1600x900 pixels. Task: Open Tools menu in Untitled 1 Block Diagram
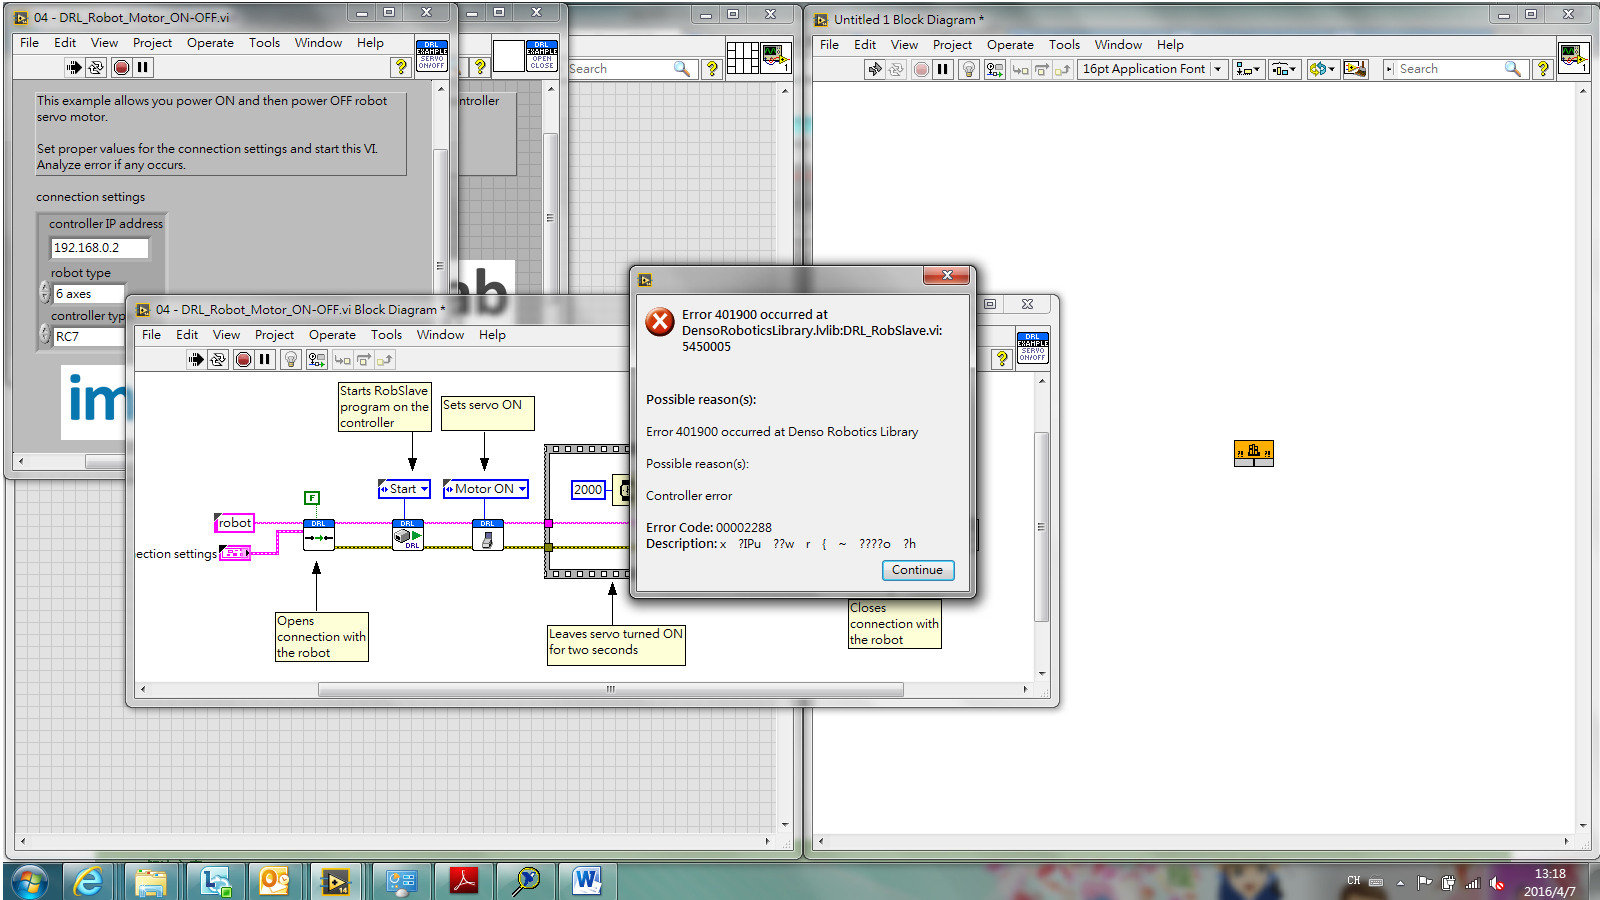(1064, 44)
